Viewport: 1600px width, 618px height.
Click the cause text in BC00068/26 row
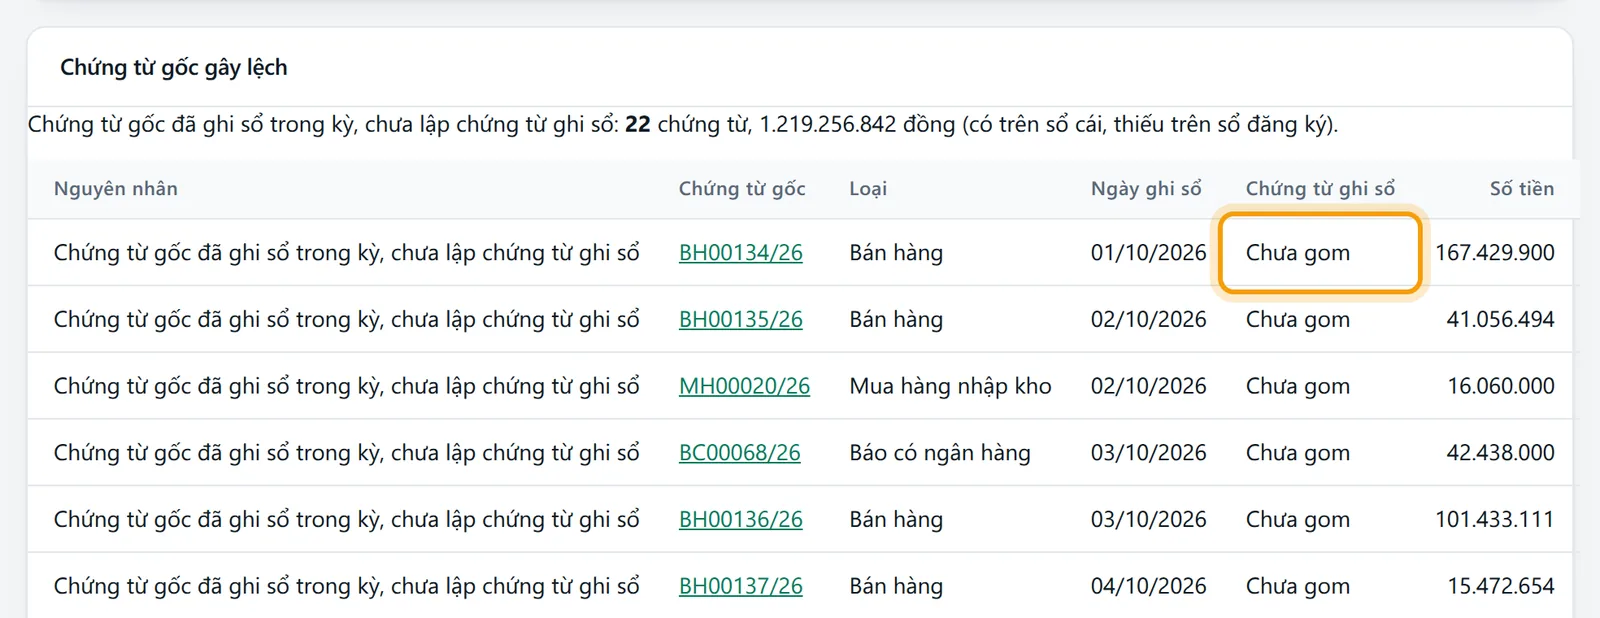point(347,453)
